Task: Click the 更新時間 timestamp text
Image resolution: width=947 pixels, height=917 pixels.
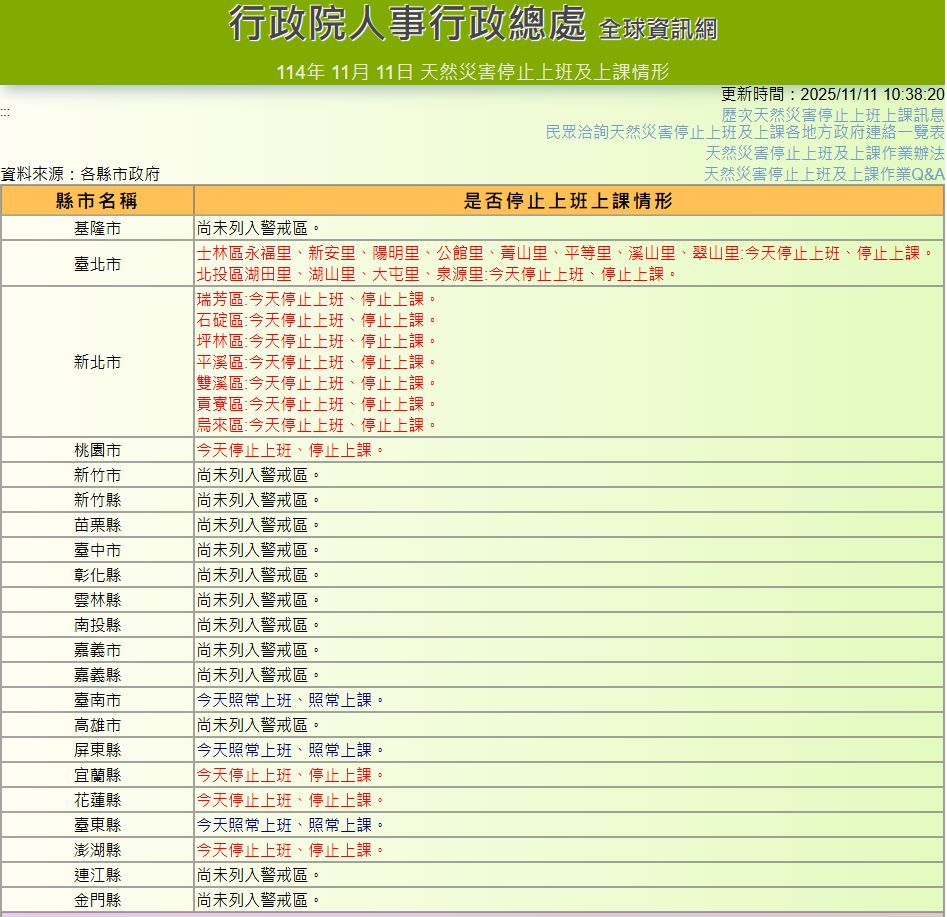Action: click(x=832, y=94)
